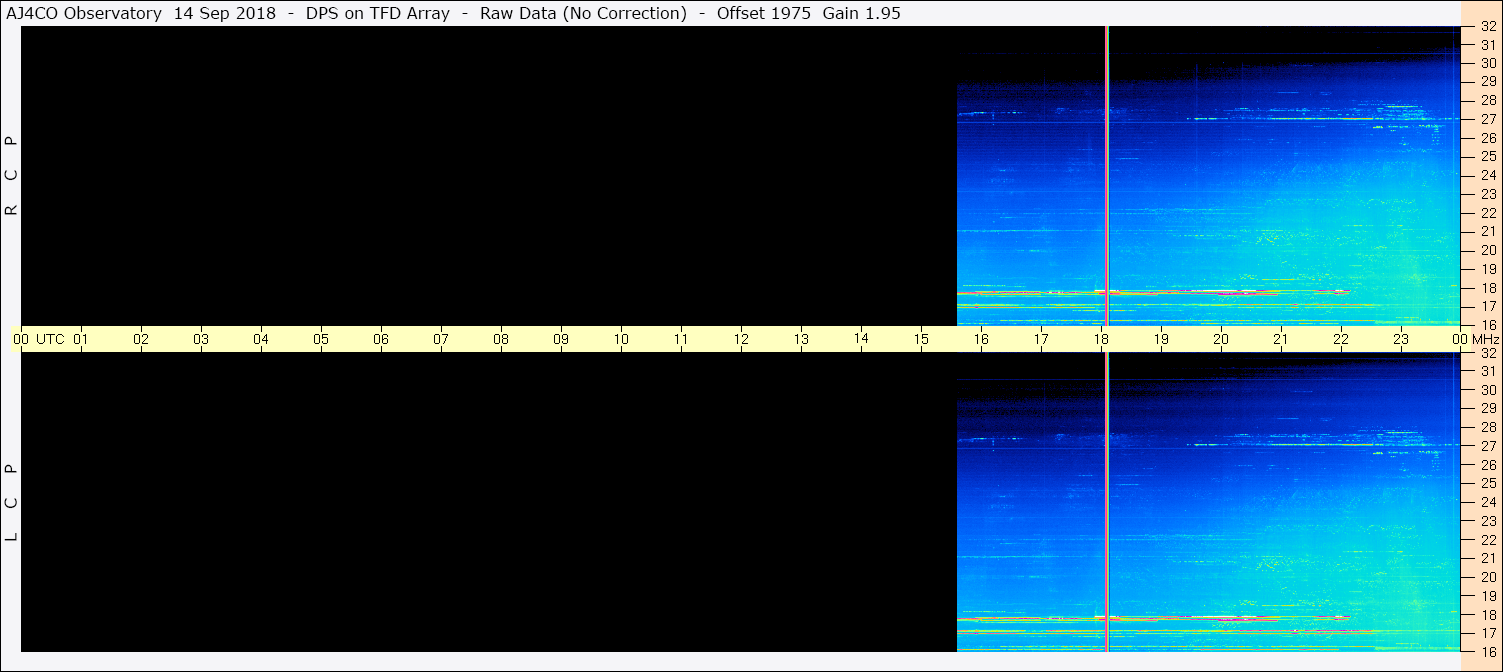This screenshot has width=1503, height=672.
Task: Select the 12 hour mark on the UTC axis
Action: click(x=741, y=339)
